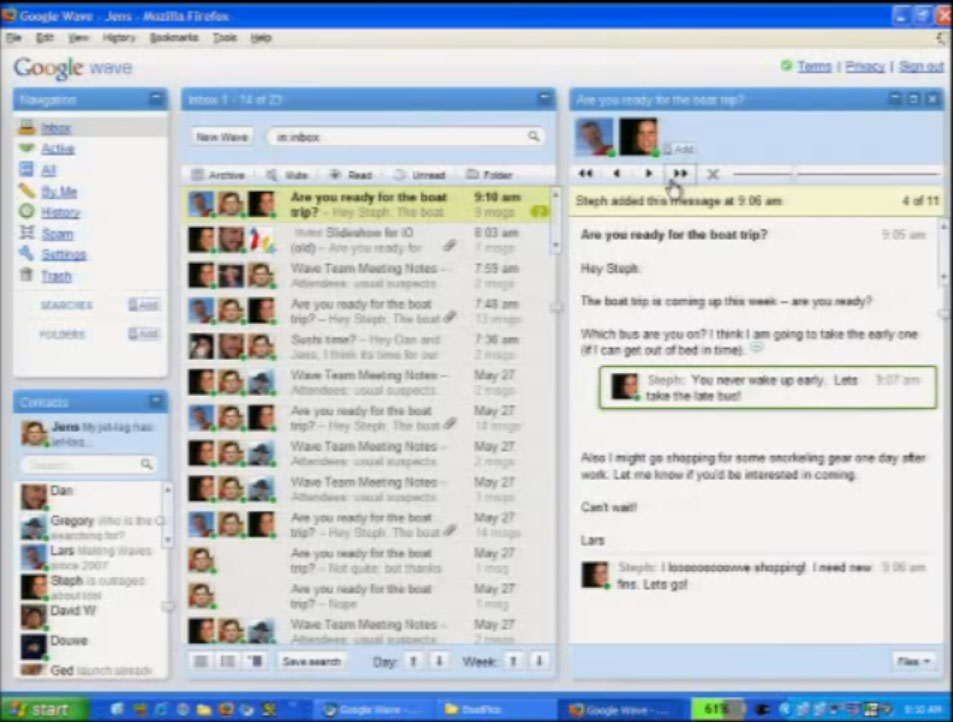The image size is (953, 722).
Task: Select contact Dan
Action: pos(90,497)
